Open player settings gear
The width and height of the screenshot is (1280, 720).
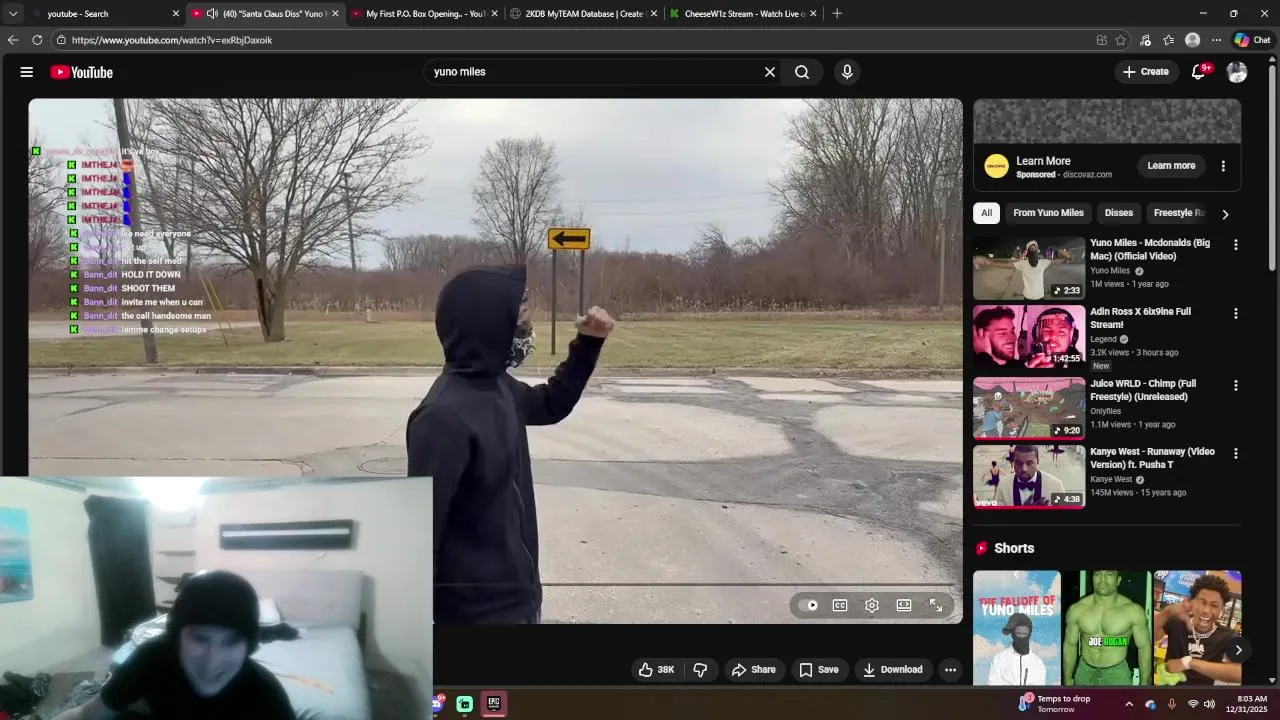pyautogui.click(x=872, y=605)
